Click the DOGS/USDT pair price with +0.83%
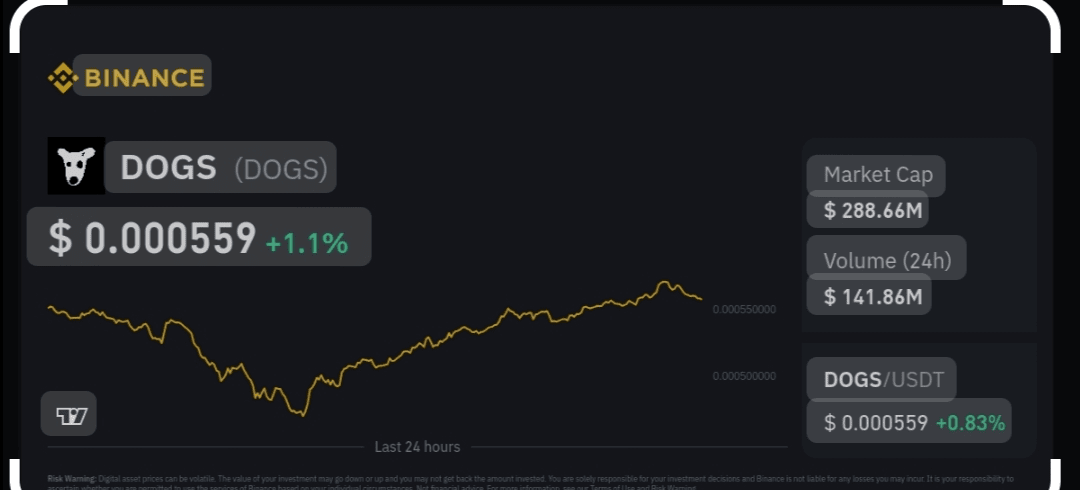 pyautogui.click(x=876, y=423)
